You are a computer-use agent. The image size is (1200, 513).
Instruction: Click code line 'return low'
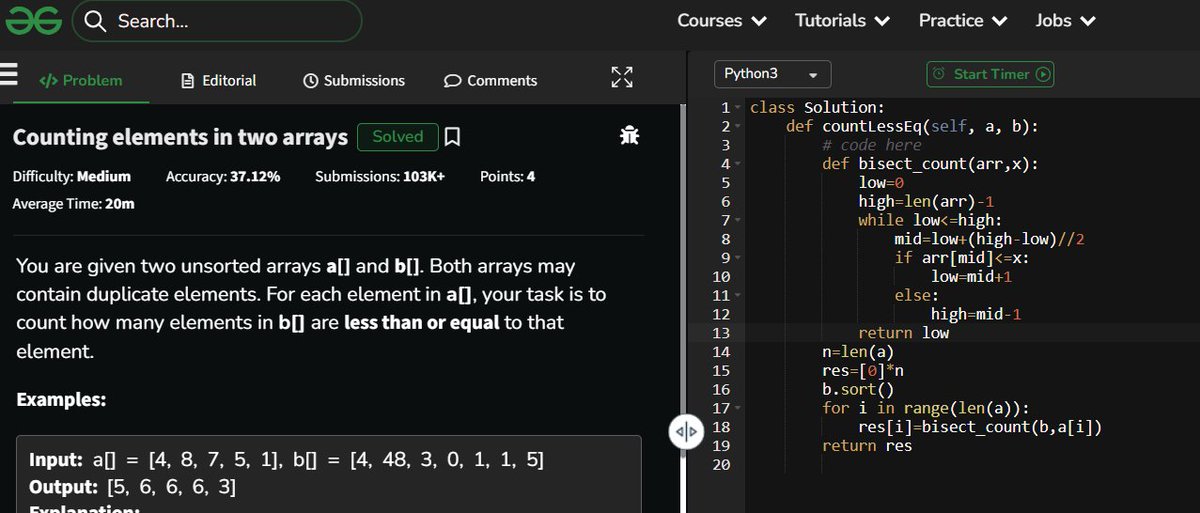point(903,333)
